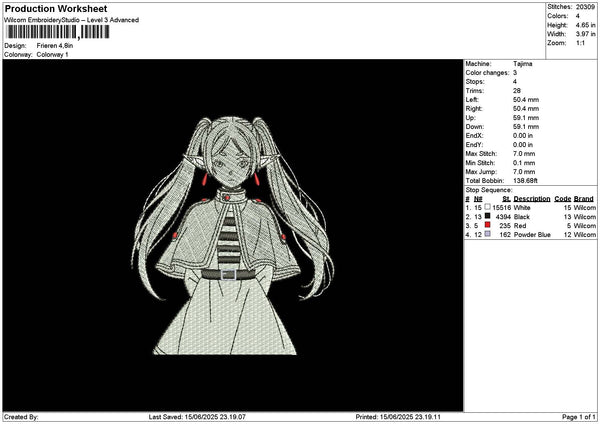The height and width of the screenshot is (424, 600).
Task: Click the stitch count 4394 for Black
Action: click(503, 217)
